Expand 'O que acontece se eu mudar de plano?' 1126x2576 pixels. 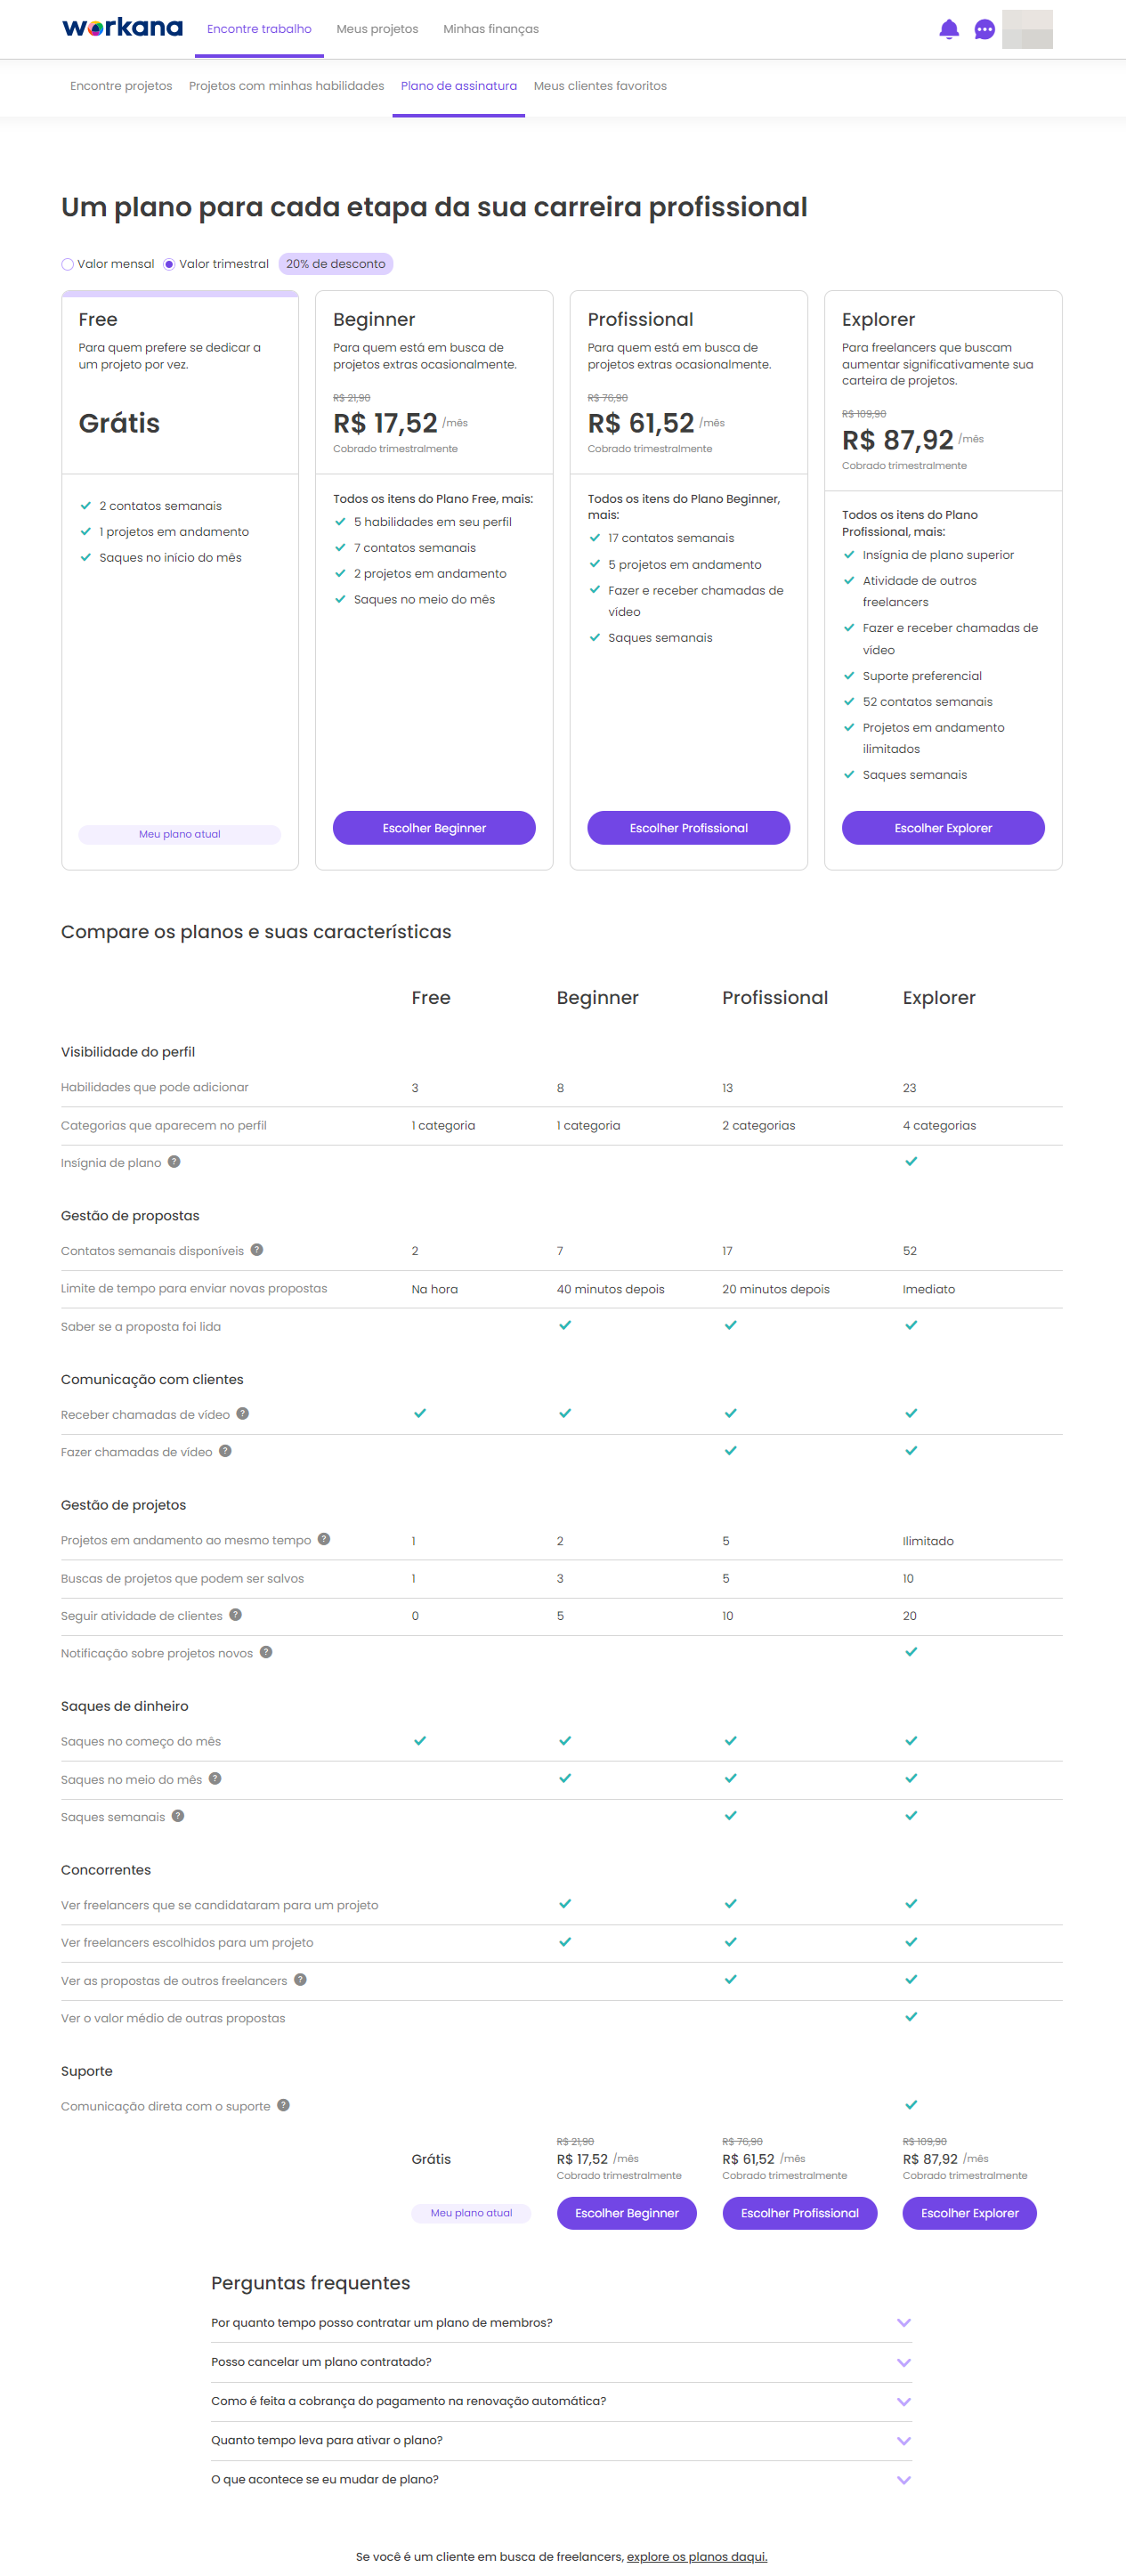click(x=561, y=2479)
